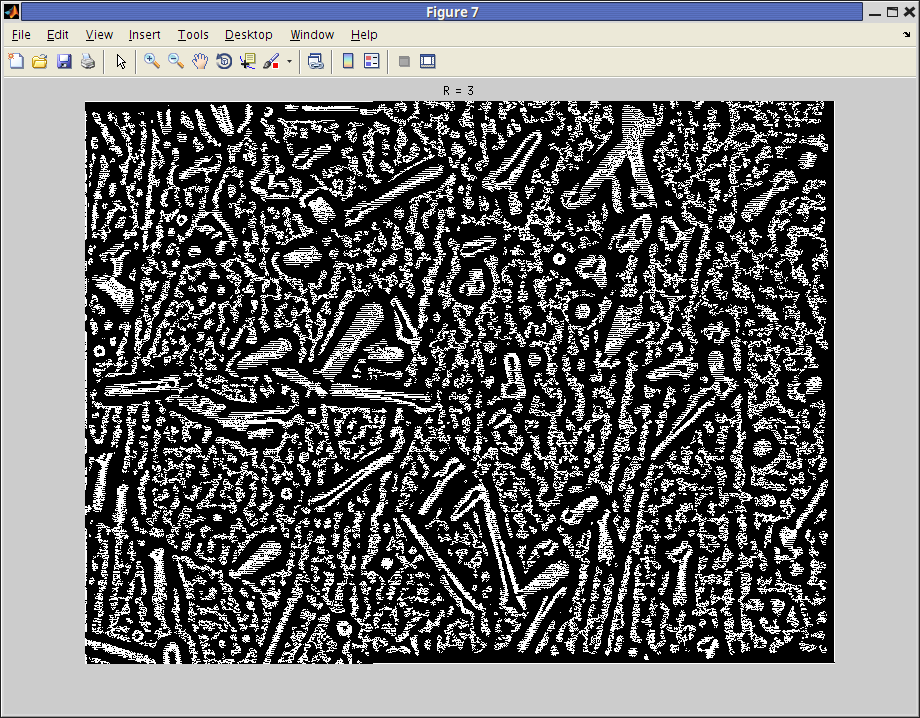
Task: Expand the Brush tool color dropdown arrow
Action: tap(290, 61)
